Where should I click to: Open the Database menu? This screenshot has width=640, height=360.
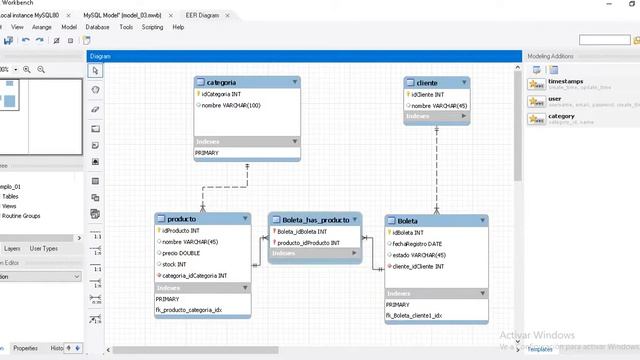pyautogui.click(x=97, y=27)
